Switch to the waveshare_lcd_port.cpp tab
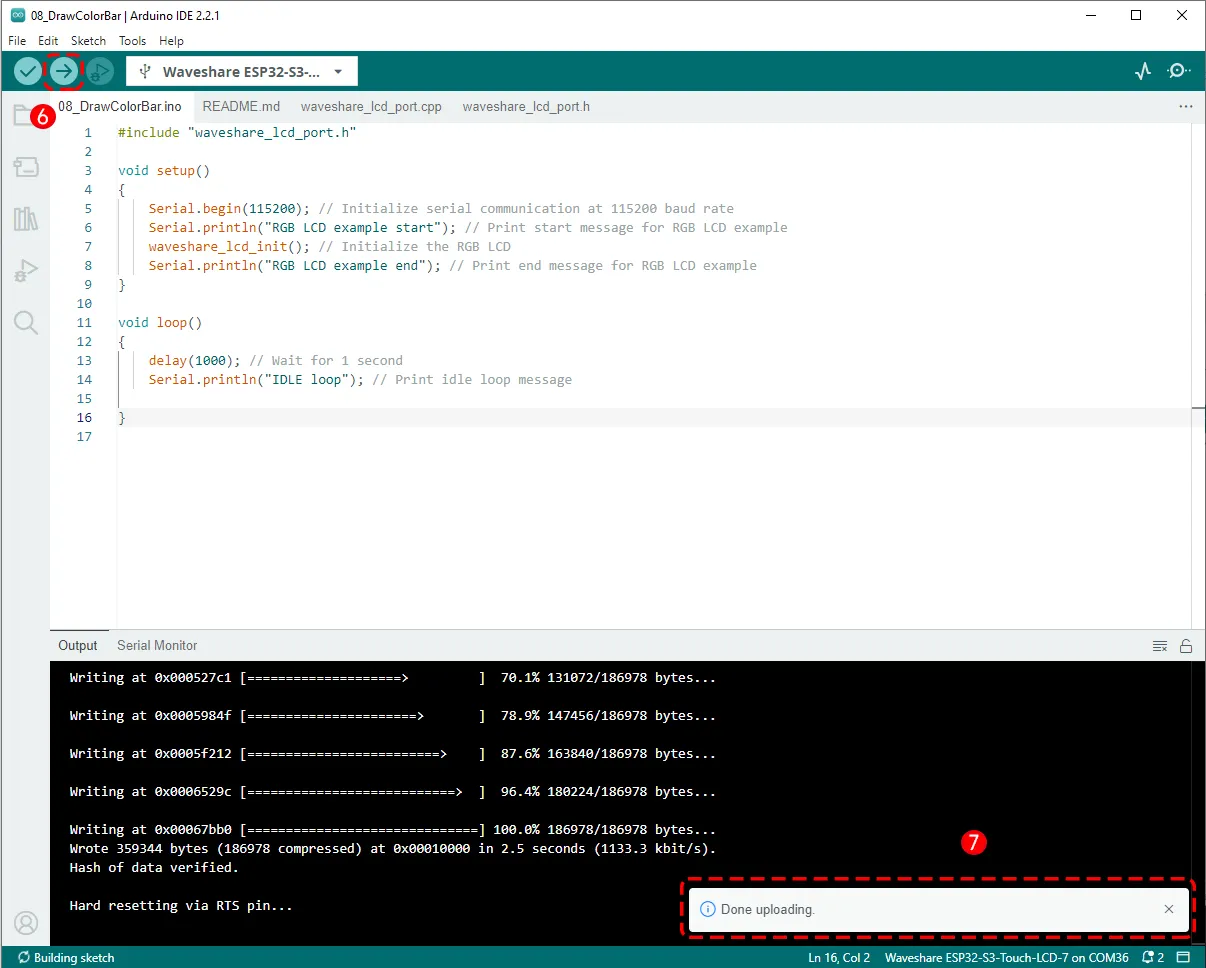 point(371,106)
